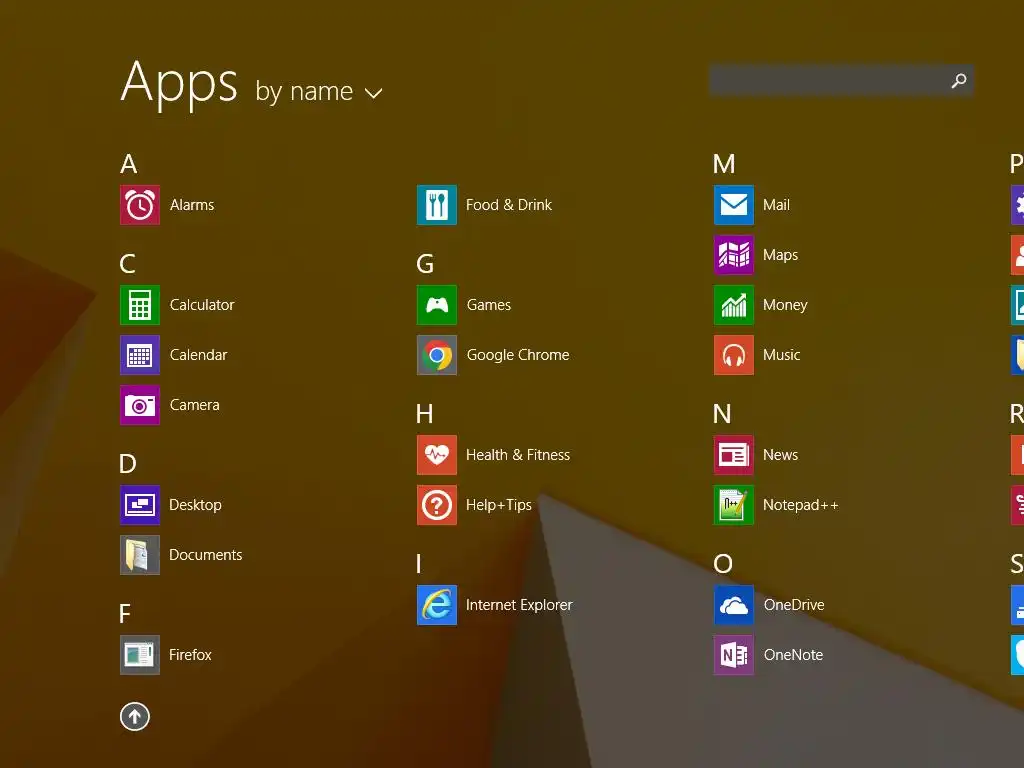Click the 'OneDrive' label text
Image resolution: width=1024 pixels, height=768 pixels.
(794, 605)
